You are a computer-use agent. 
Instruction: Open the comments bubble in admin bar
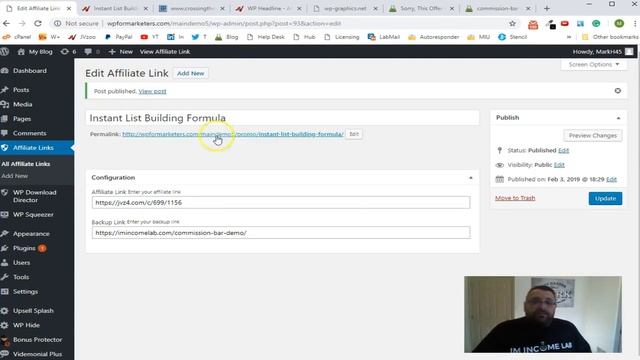(92, 51)
